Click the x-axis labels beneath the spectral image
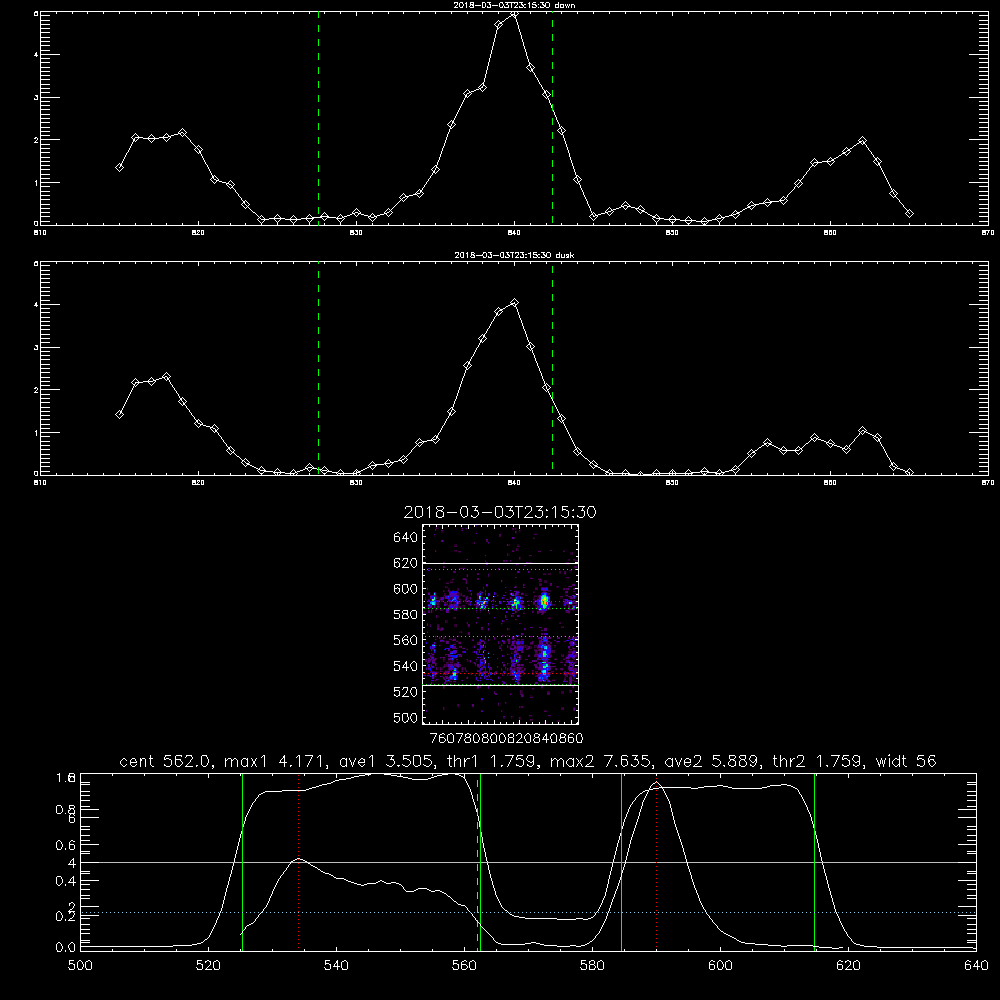The height and width of the screenshot is (1000, 1000). pyautogui.click(x=506, y=739)
